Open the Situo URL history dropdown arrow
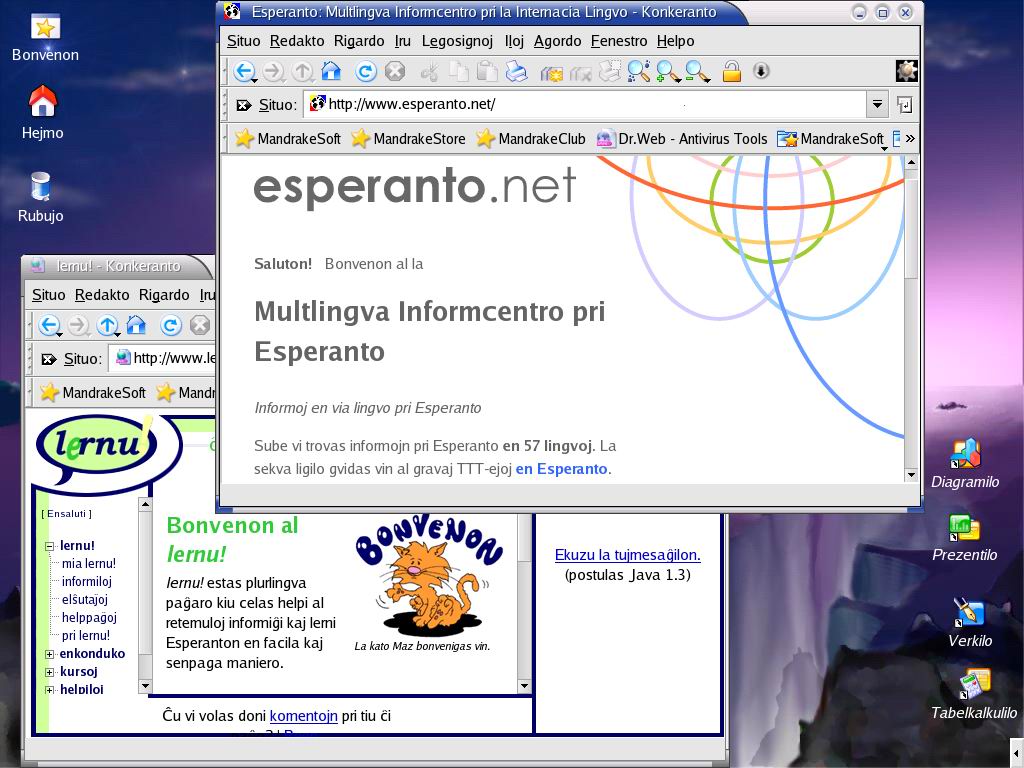 [x=877, y=104]
